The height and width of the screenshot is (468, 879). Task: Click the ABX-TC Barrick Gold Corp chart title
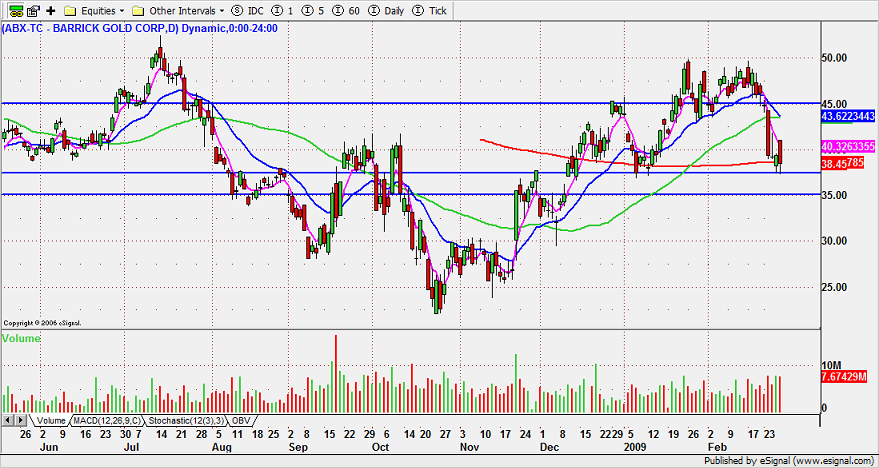pyautogui.click(x=139, y=29)
